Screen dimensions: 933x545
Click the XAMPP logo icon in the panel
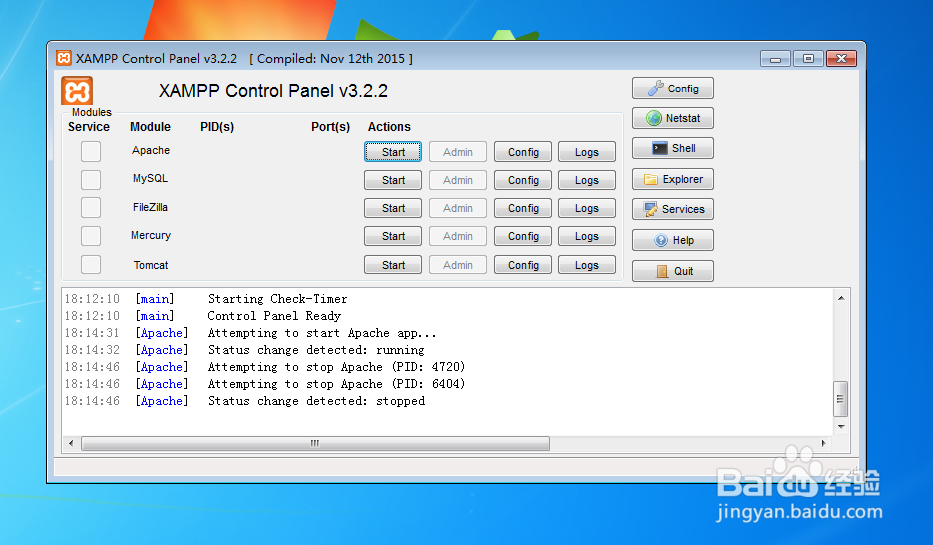pos(77,91)
